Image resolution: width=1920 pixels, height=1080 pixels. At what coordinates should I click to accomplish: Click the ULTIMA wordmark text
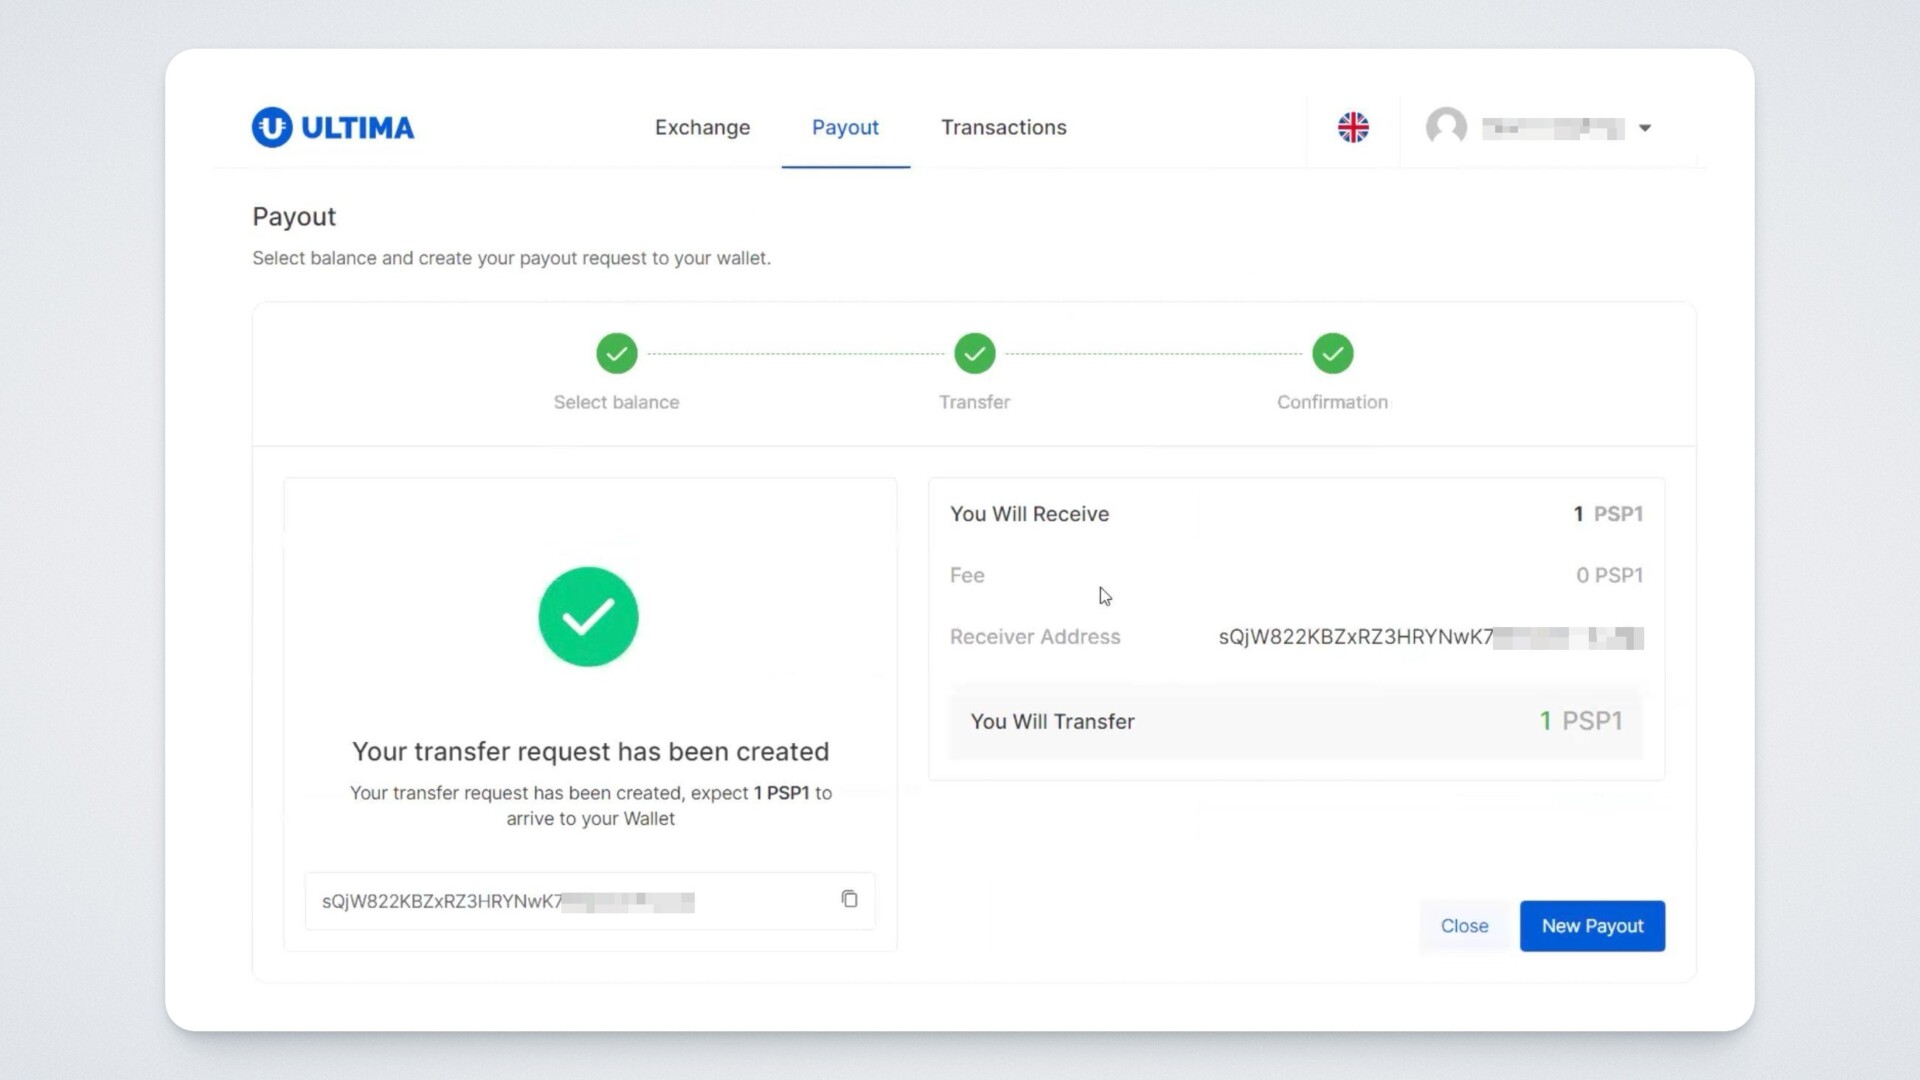point(357,128)
